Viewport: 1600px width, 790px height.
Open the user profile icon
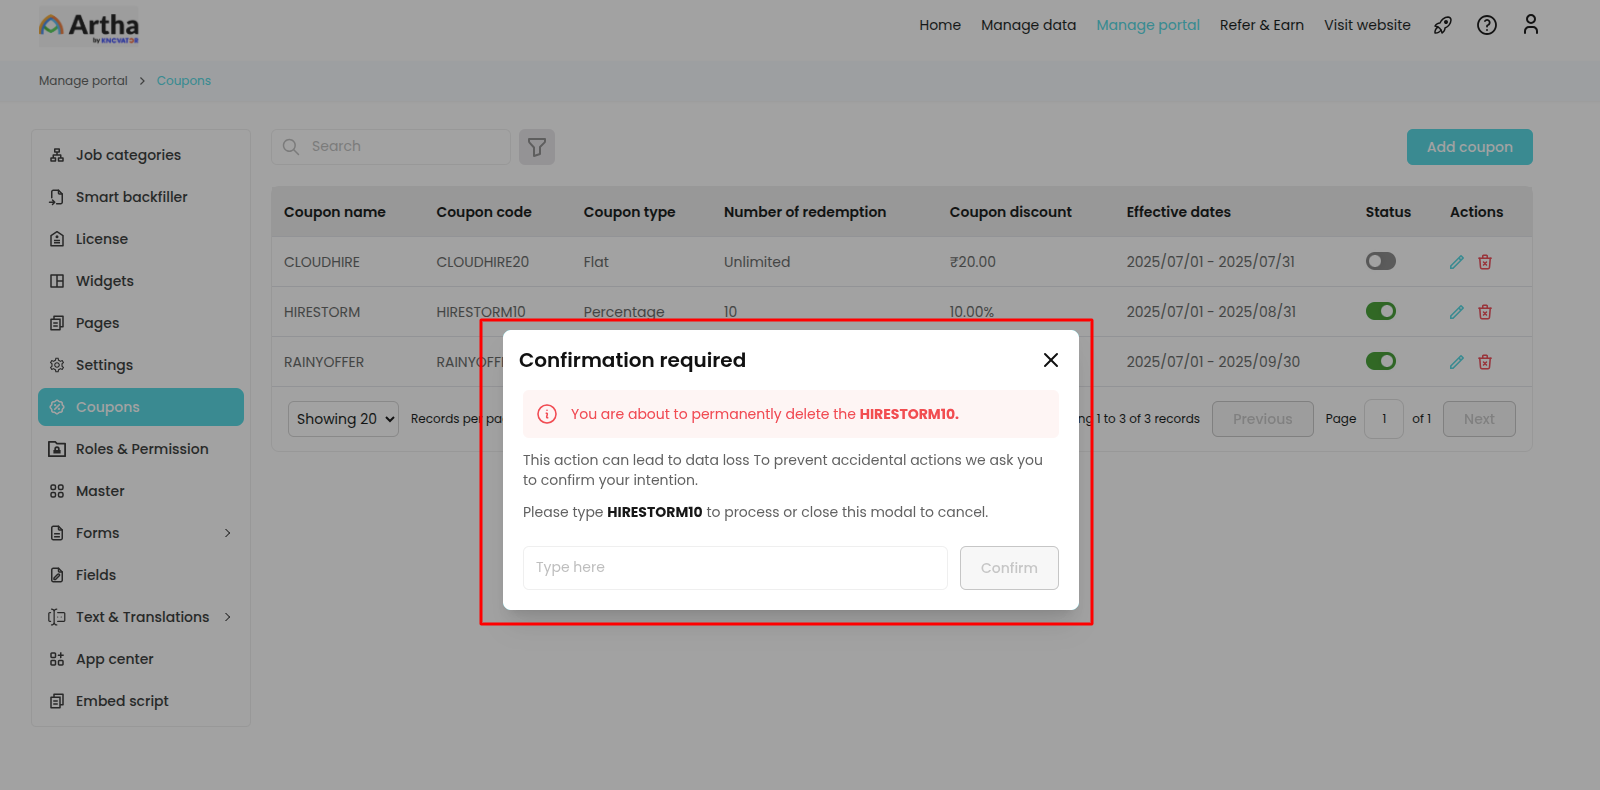(x=1530, y=25)
